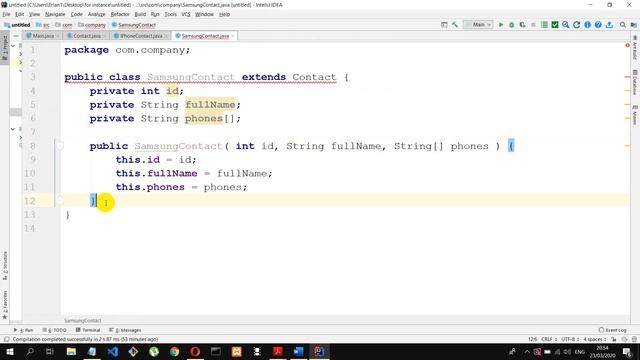640x360 pixels.
Task: Open the Edit menu
Action: (20, 14)
